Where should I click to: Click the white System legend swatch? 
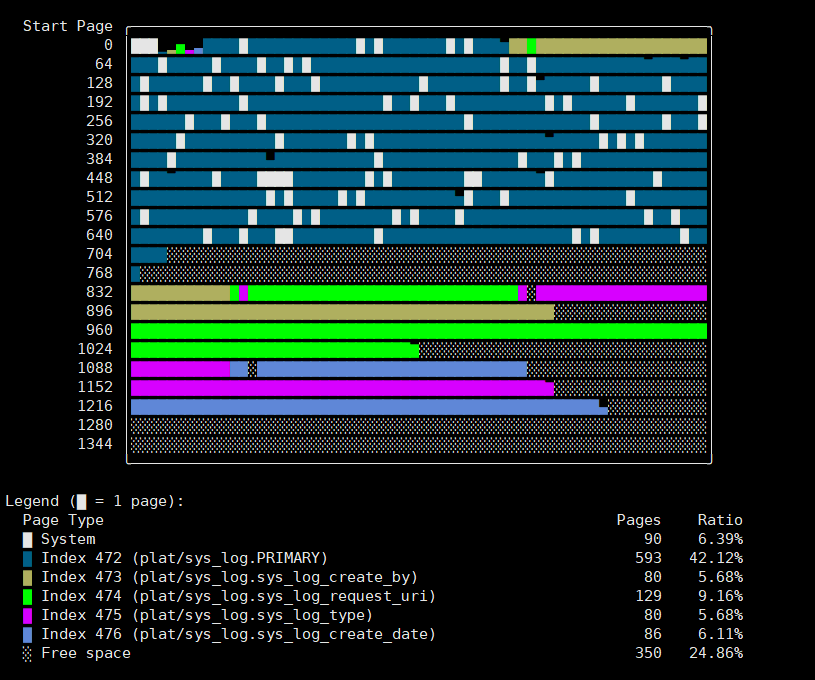pos(27,539)
